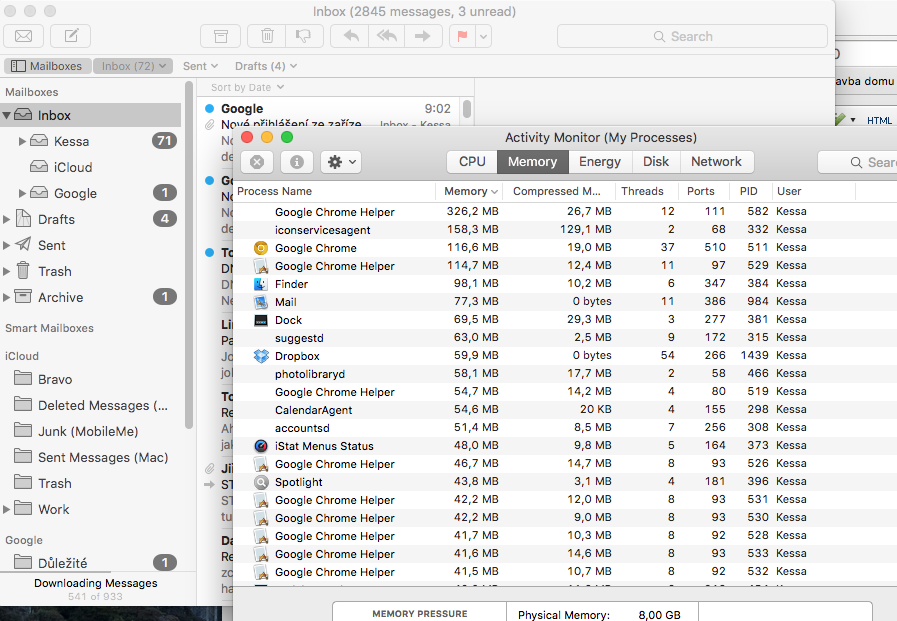
Task: Open the Drafts (4) favorites dropdown
Action: tap(265, 66)
